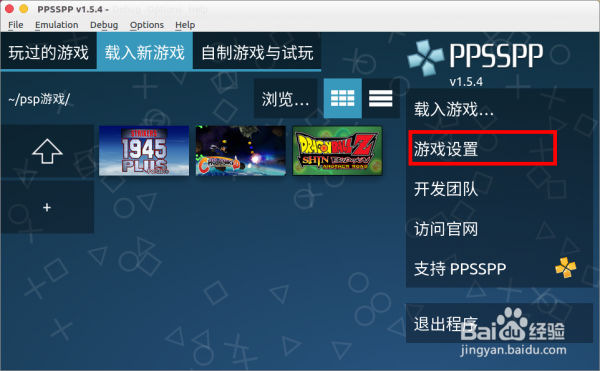Click the 浏览... browse button
Image resolution: width=600 pixels, height=371 pixels.
coord(285,99)
